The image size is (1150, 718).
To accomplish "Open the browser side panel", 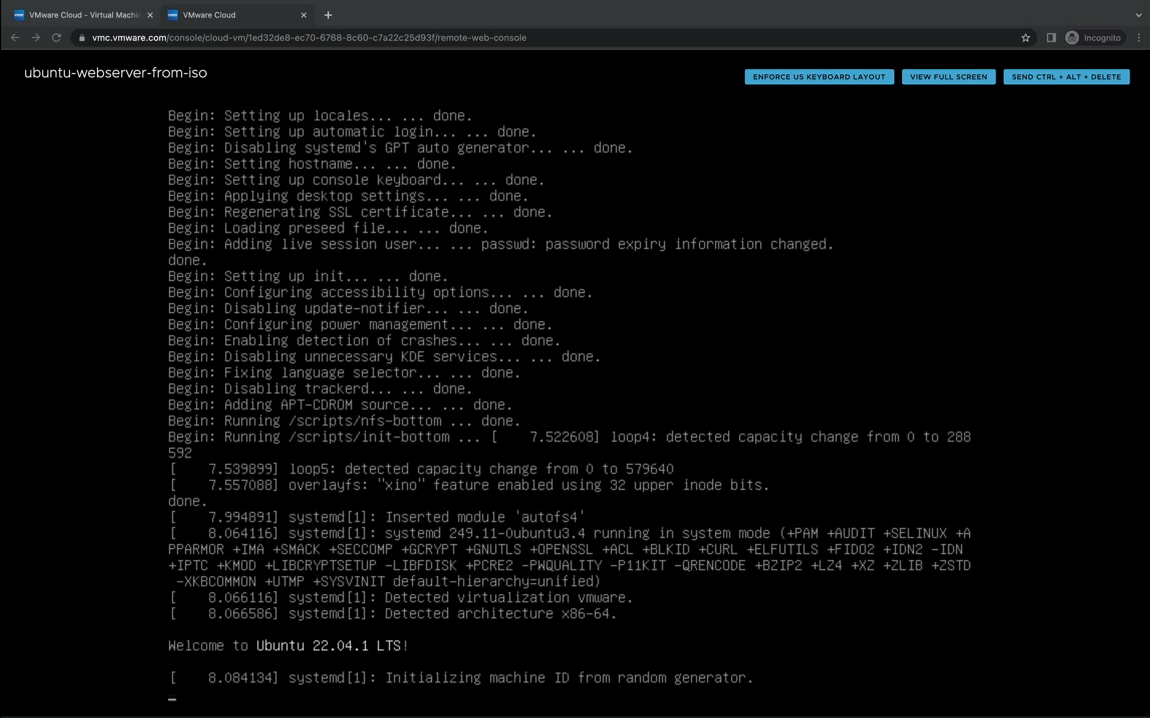I will [x=1051, y=37].
